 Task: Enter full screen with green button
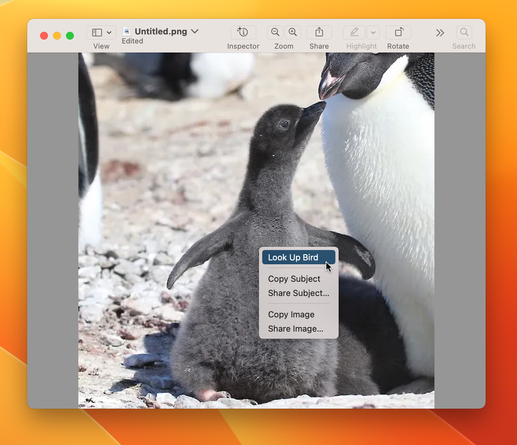coord(70,36)
